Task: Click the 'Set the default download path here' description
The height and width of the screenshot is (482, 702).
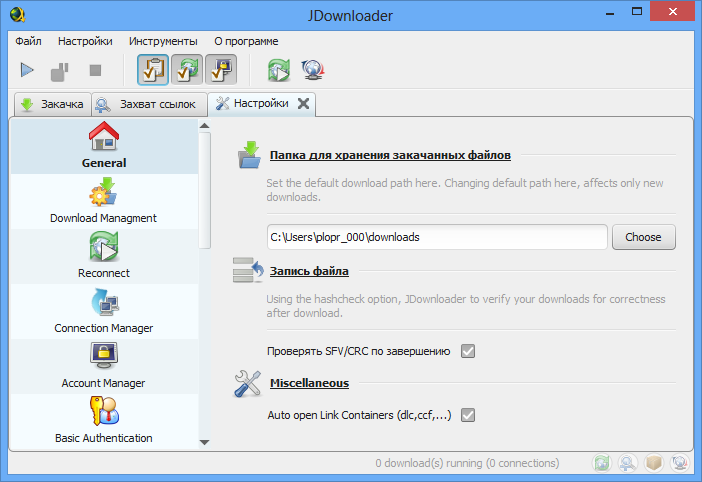Action: (465, 190)
